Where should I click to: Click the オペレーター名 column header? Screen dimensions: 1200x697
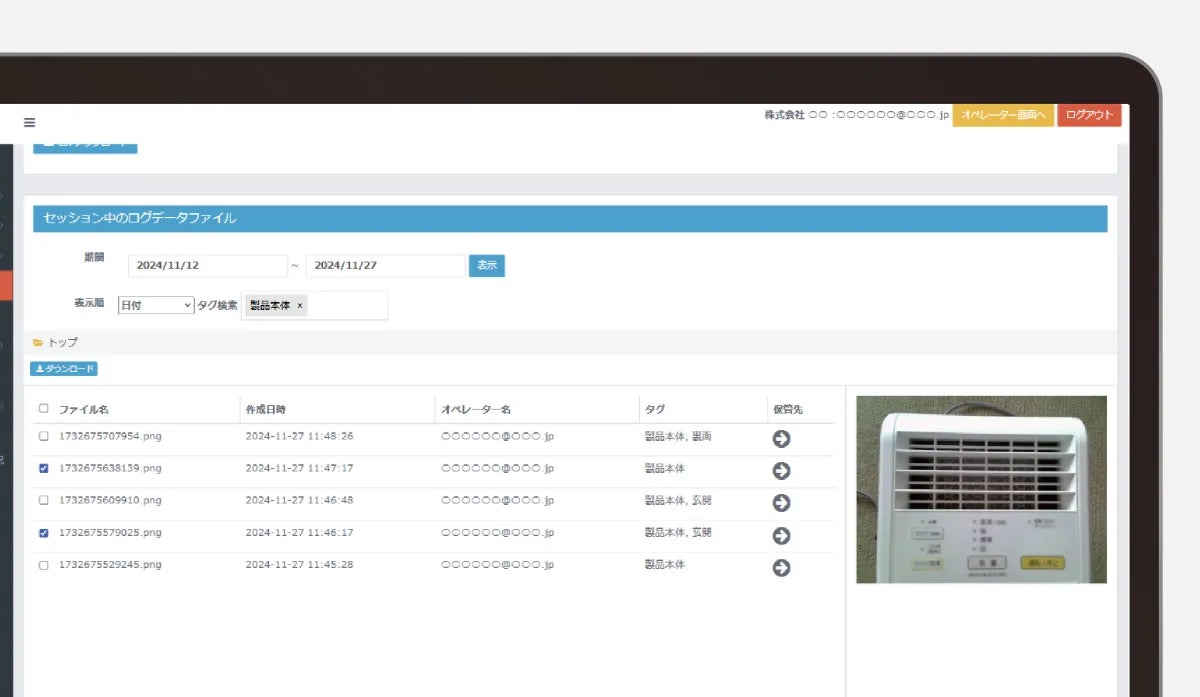[476, 409]
